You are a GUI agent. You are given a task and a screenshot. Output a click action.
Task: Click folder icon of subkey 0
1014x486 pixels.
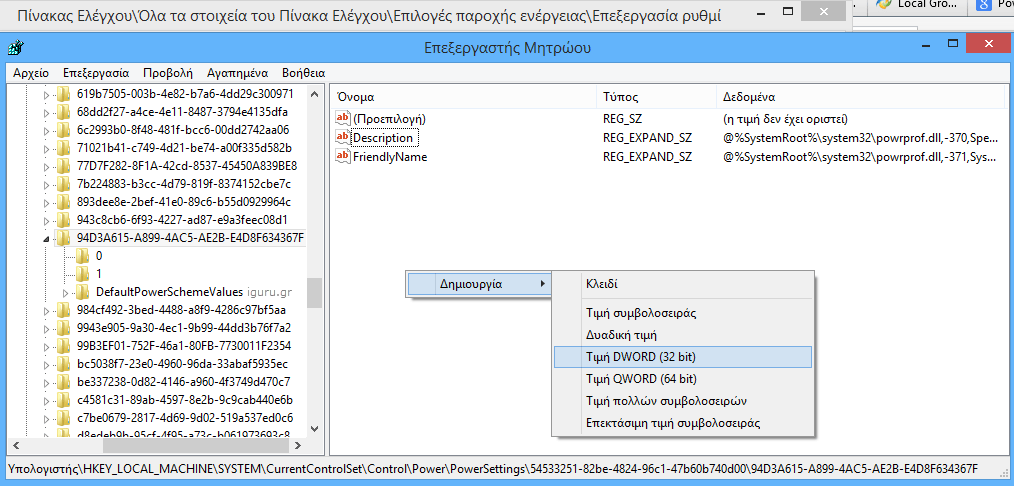pos(83,257)
